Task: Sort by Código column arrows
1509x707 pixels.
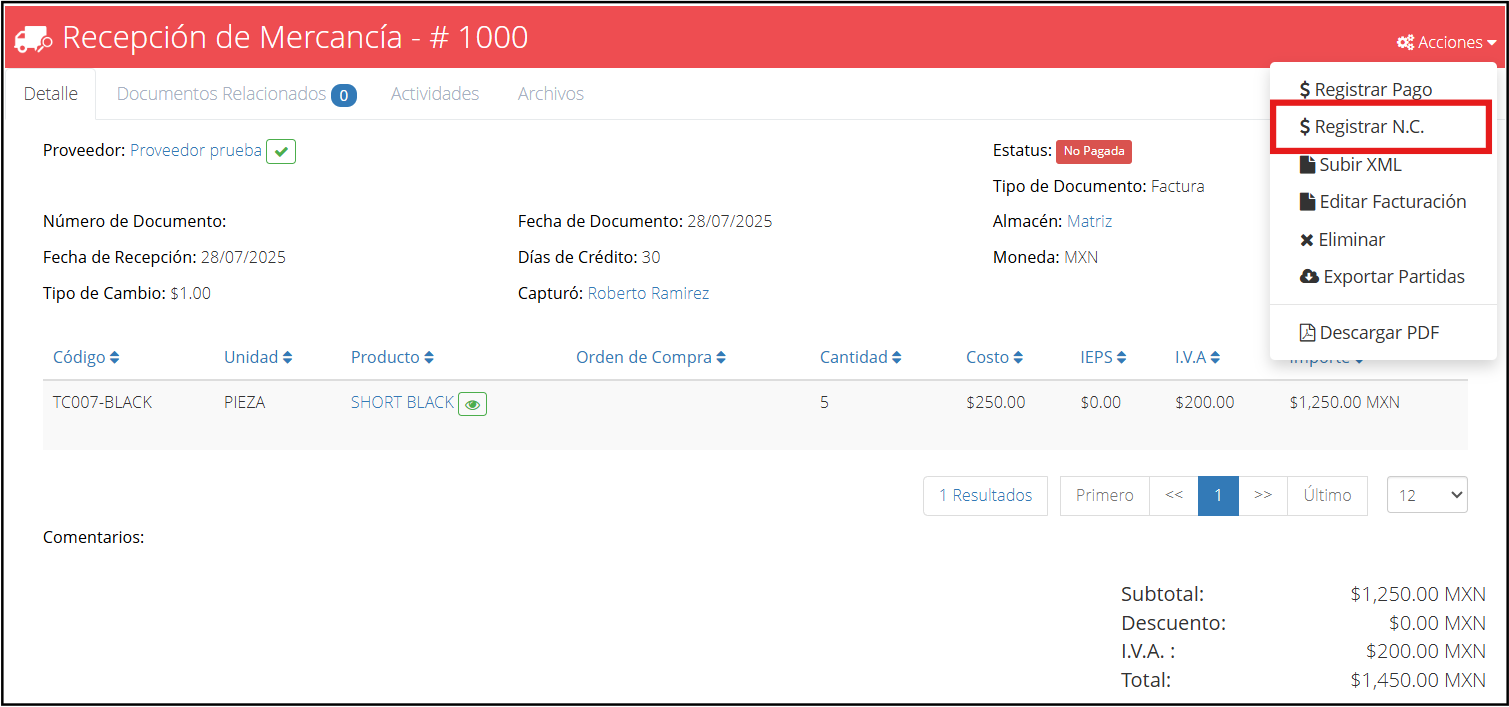Action: pos(115,357)
